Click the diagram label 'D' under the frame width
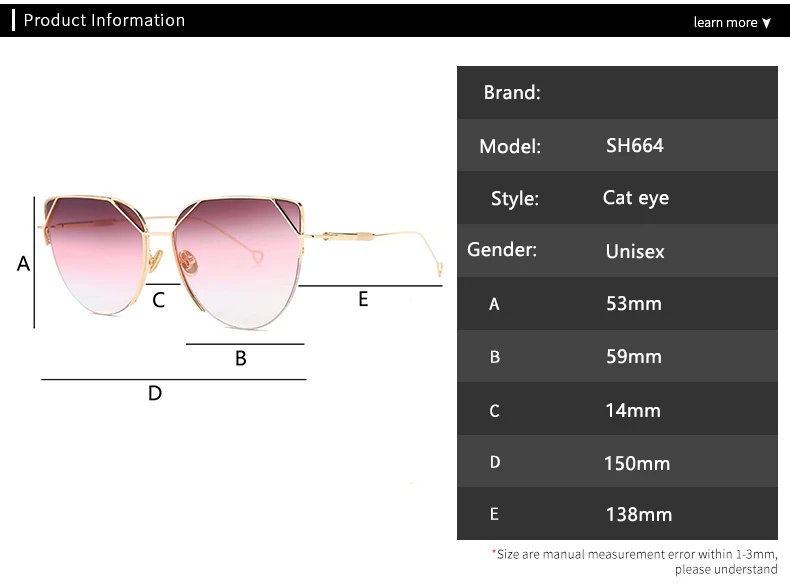Viewport: 790px width, 586px height. 155,393
